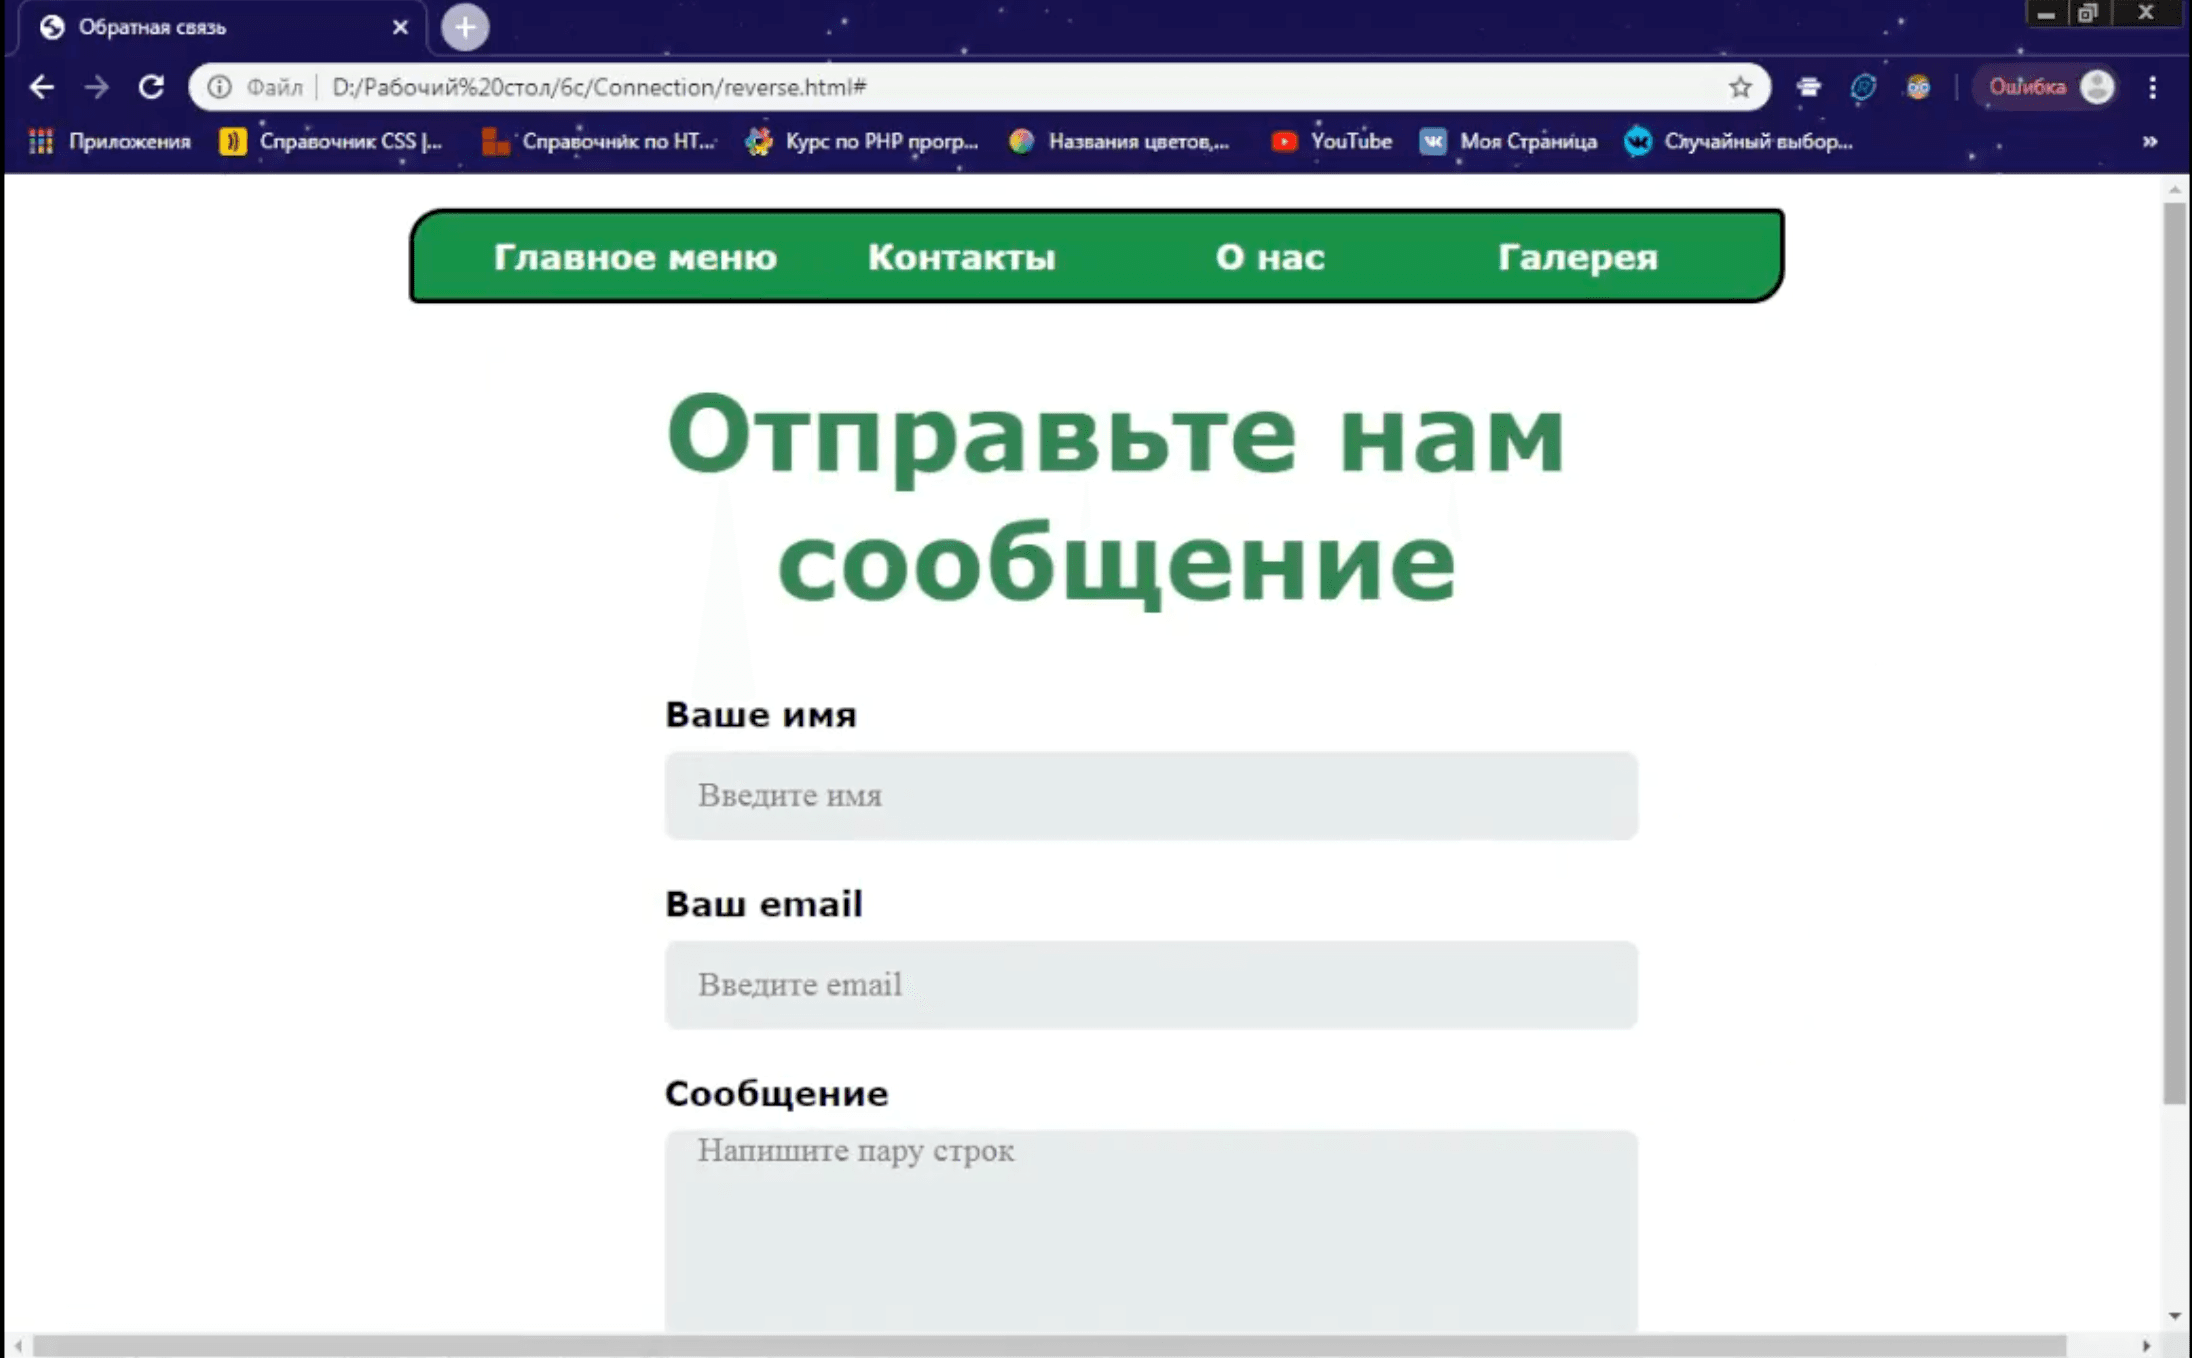Click the page reload icon
This screenshot has width=2192, height=1358.
[x=151, y=87]
